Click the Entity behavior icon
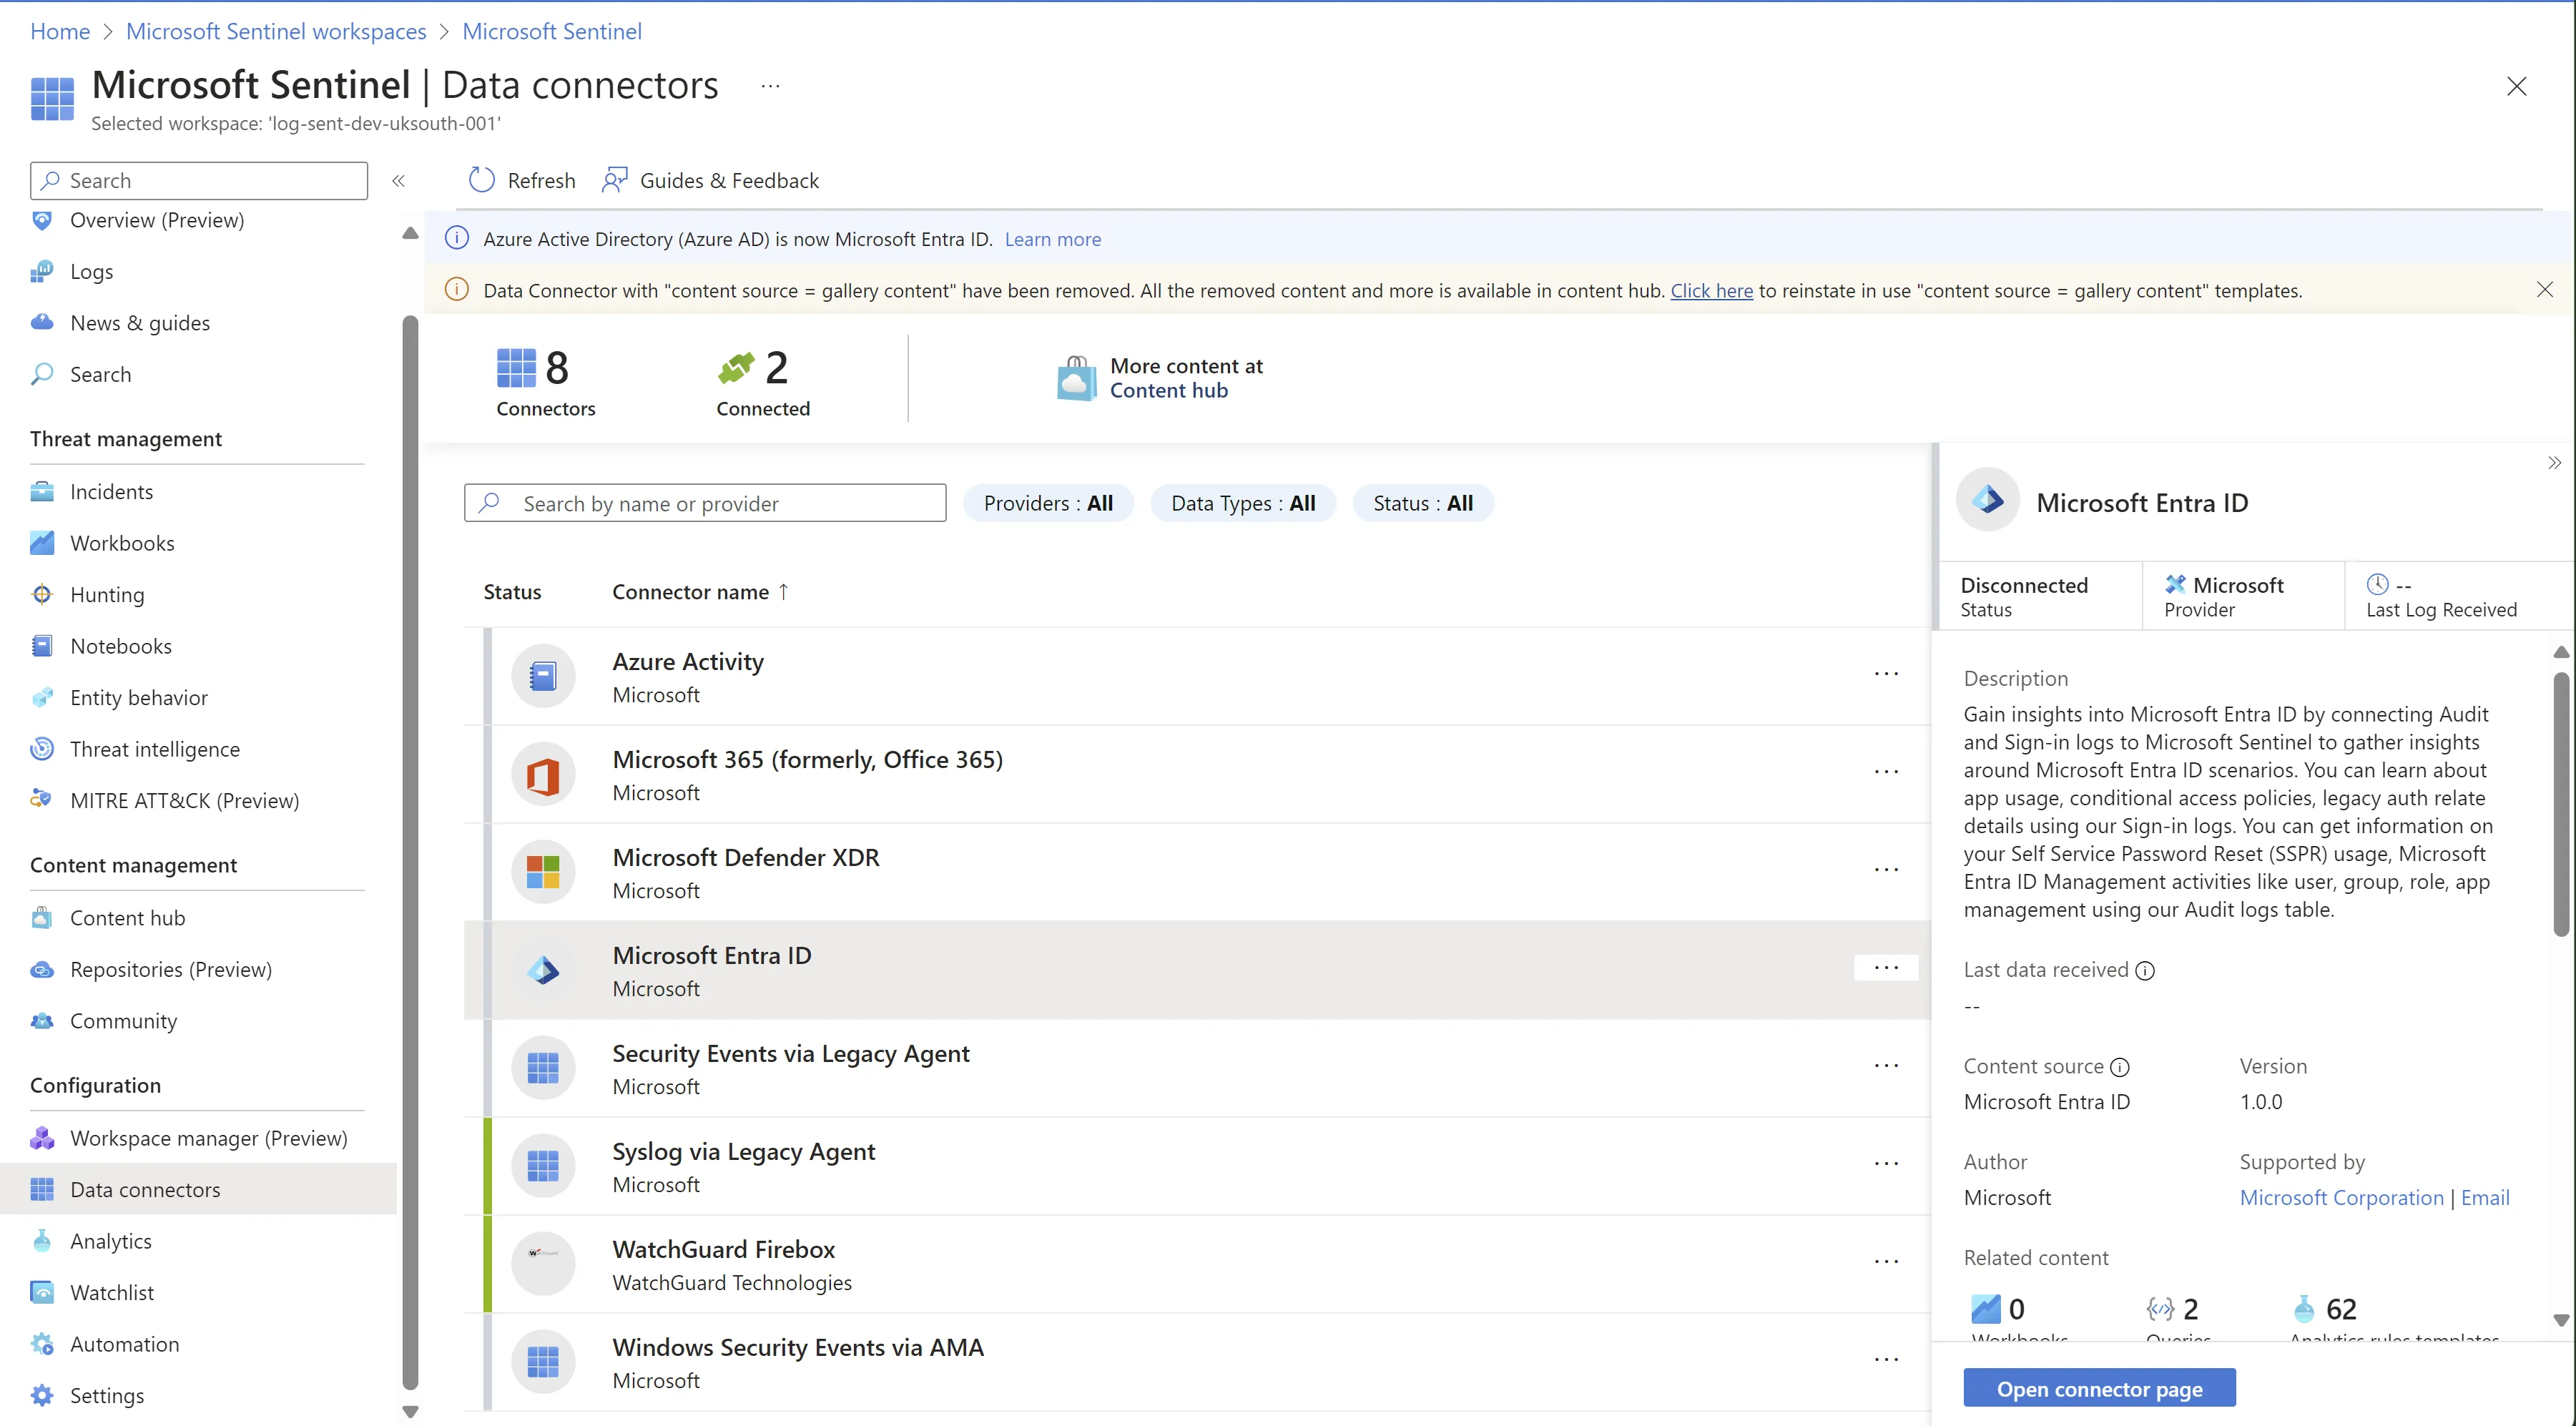 tap(42, 697)
